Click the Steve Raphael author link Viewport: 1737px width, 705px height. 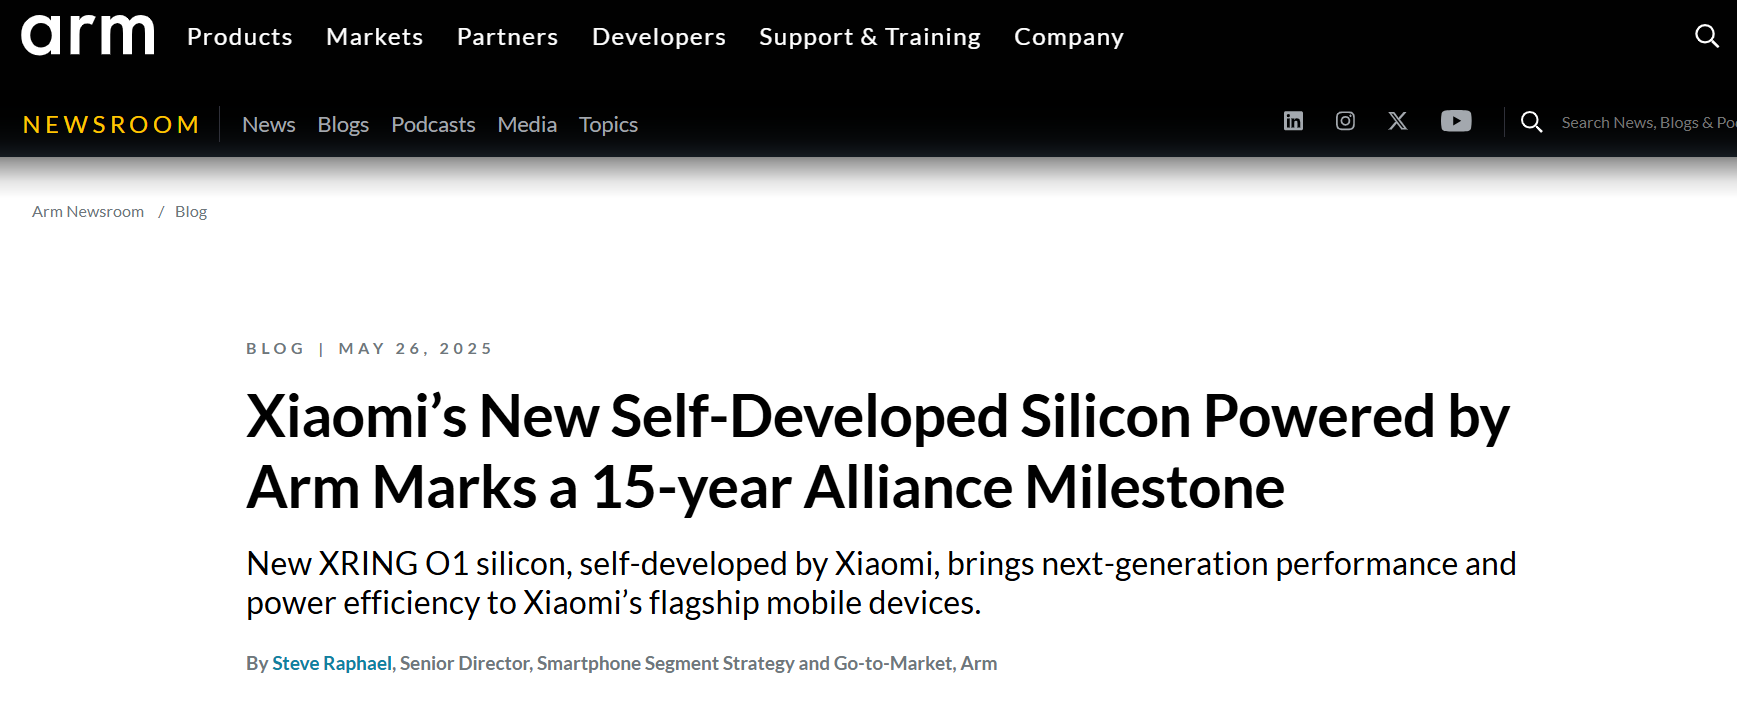pyautogui.click(x=332, y=663)
